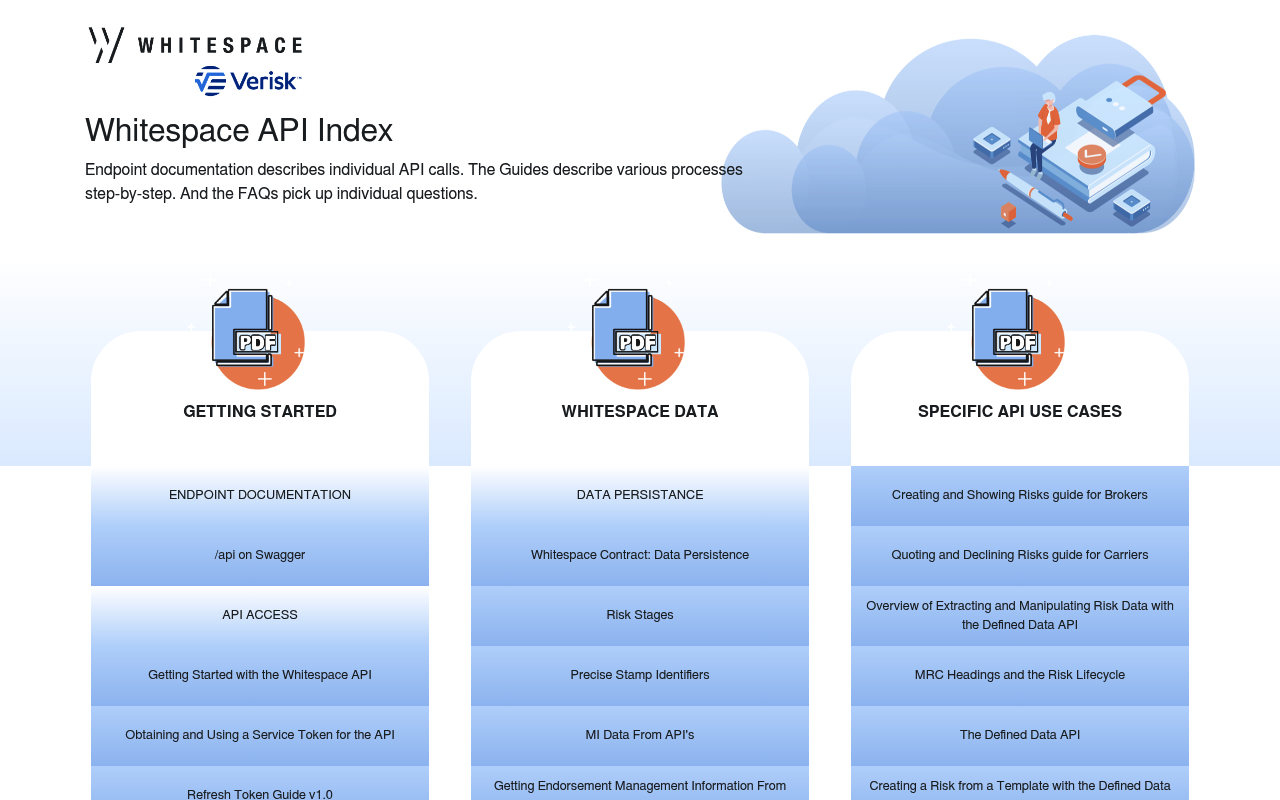
Task: Click the Endpoint Documentation section heading
Action: [260, 495]
